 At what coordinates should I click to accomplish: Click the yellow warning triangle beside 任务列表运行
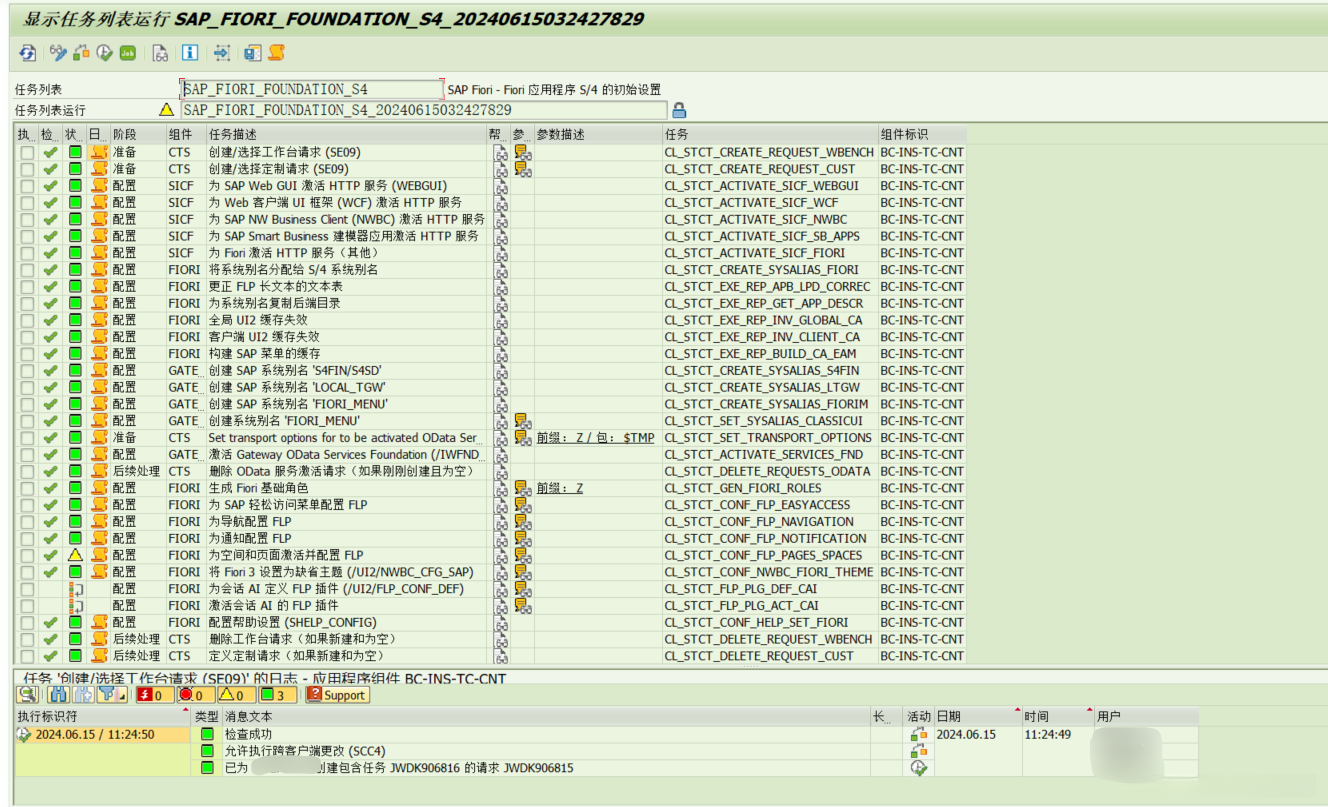(x=166, y=110)
